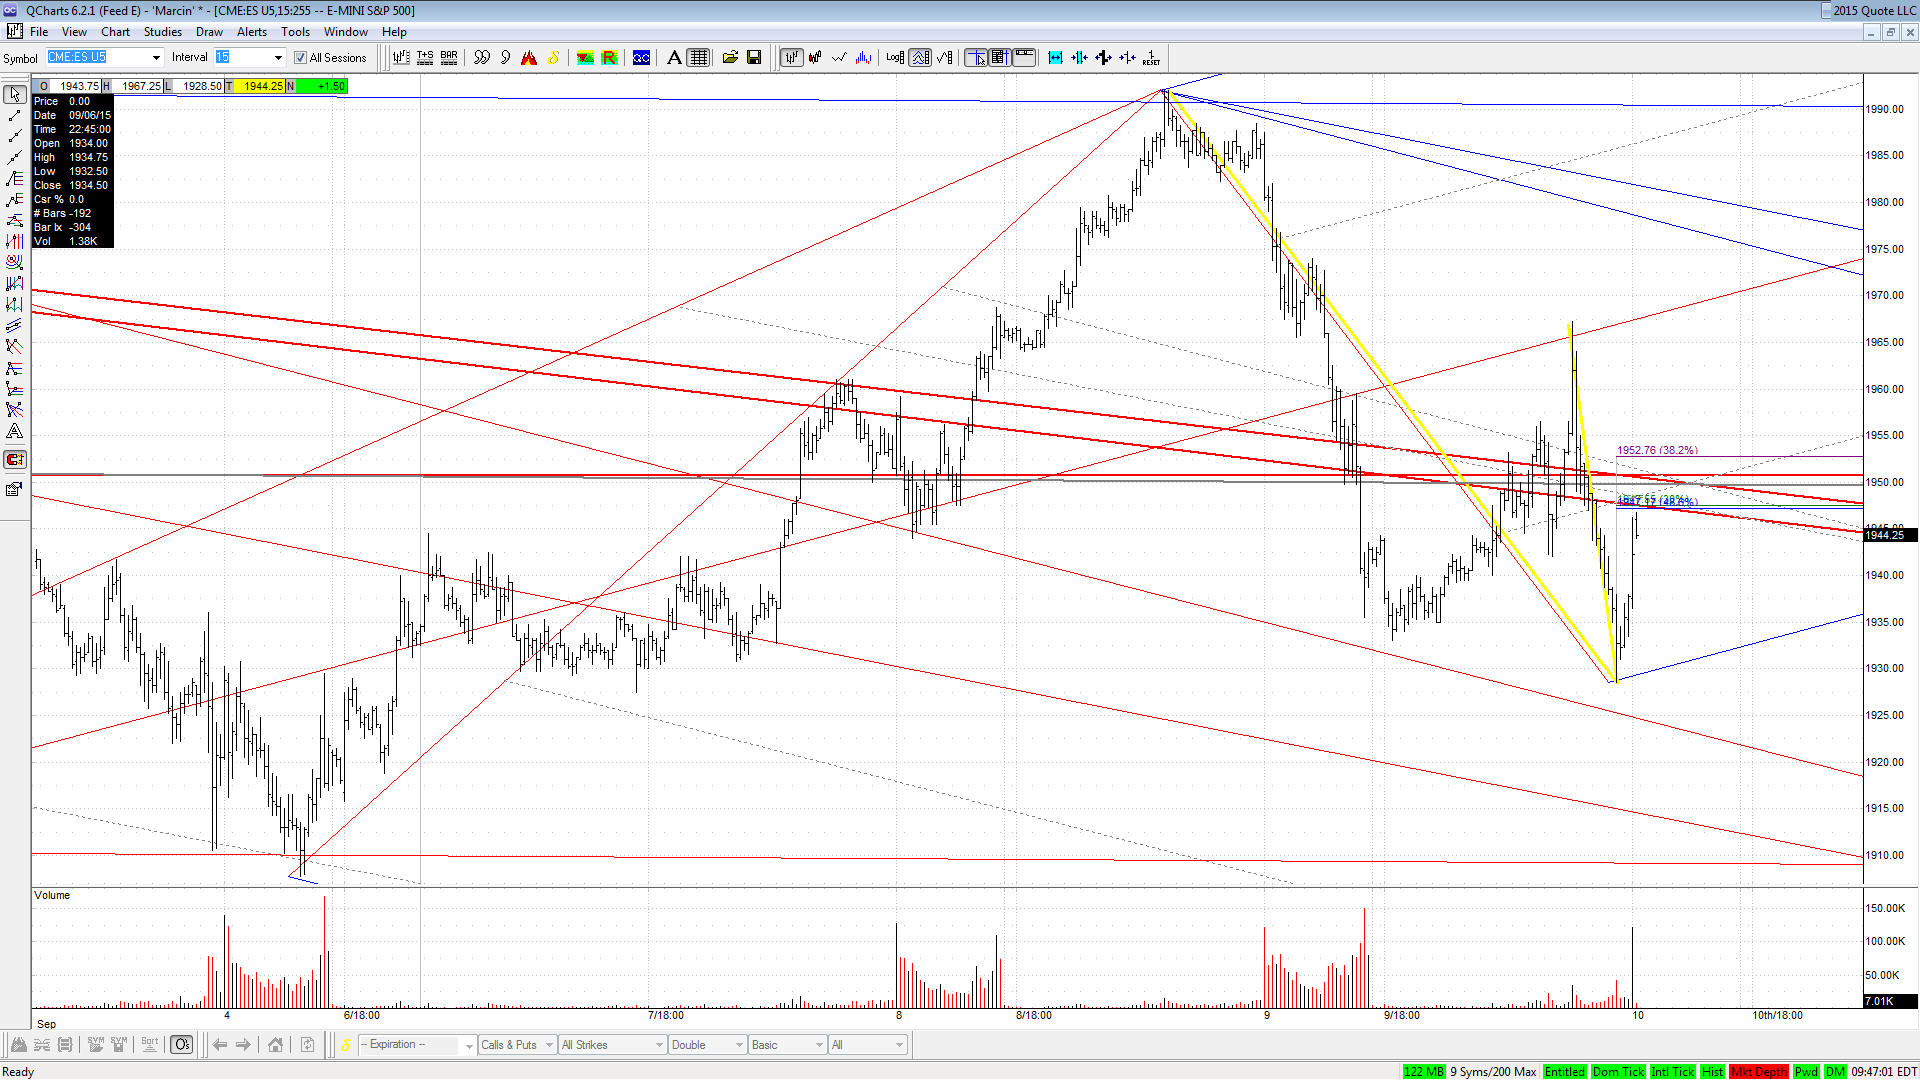Open file with the folder icon
Viewport: 1920px width, 1080px height.
click(731, 58)
